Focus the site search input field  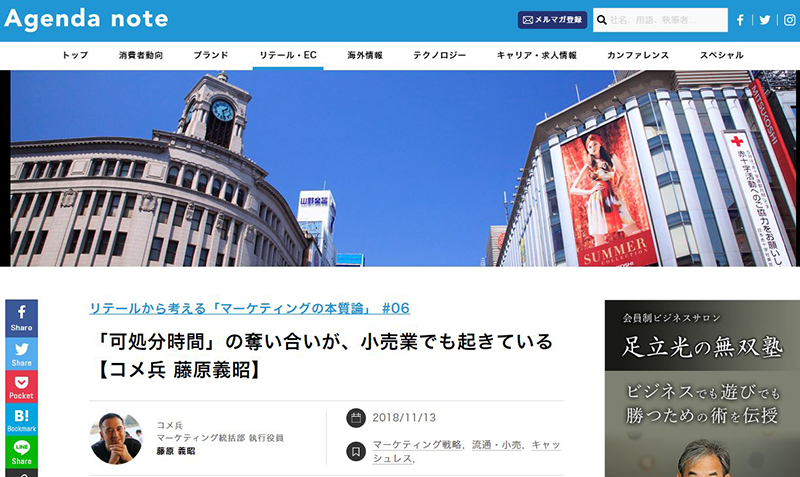667,20
